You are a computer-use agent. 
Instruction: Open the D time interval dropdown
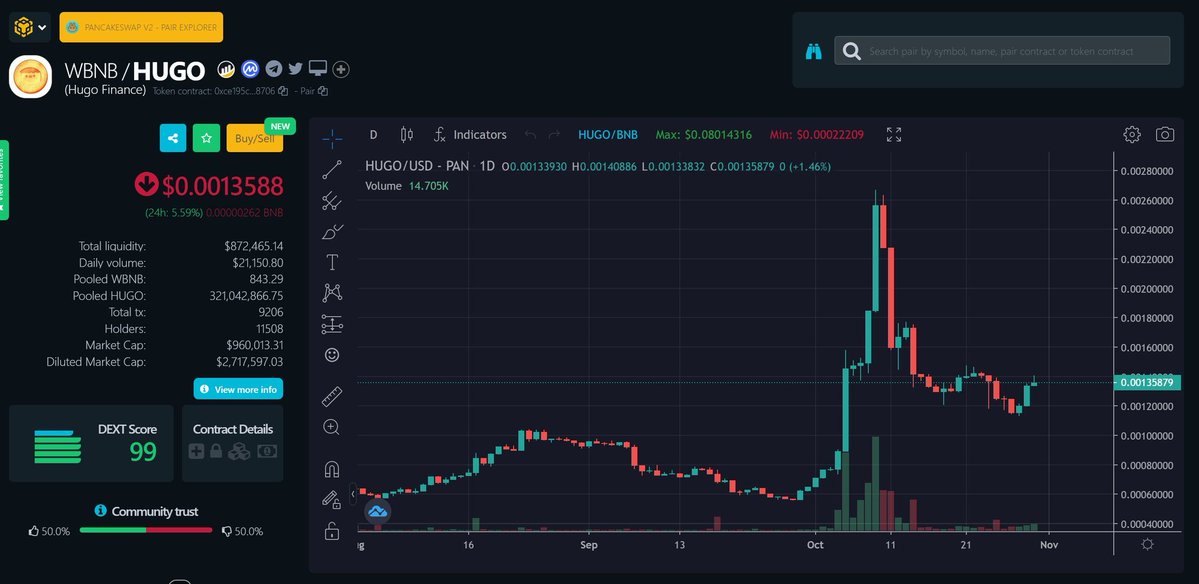[373, 135]
